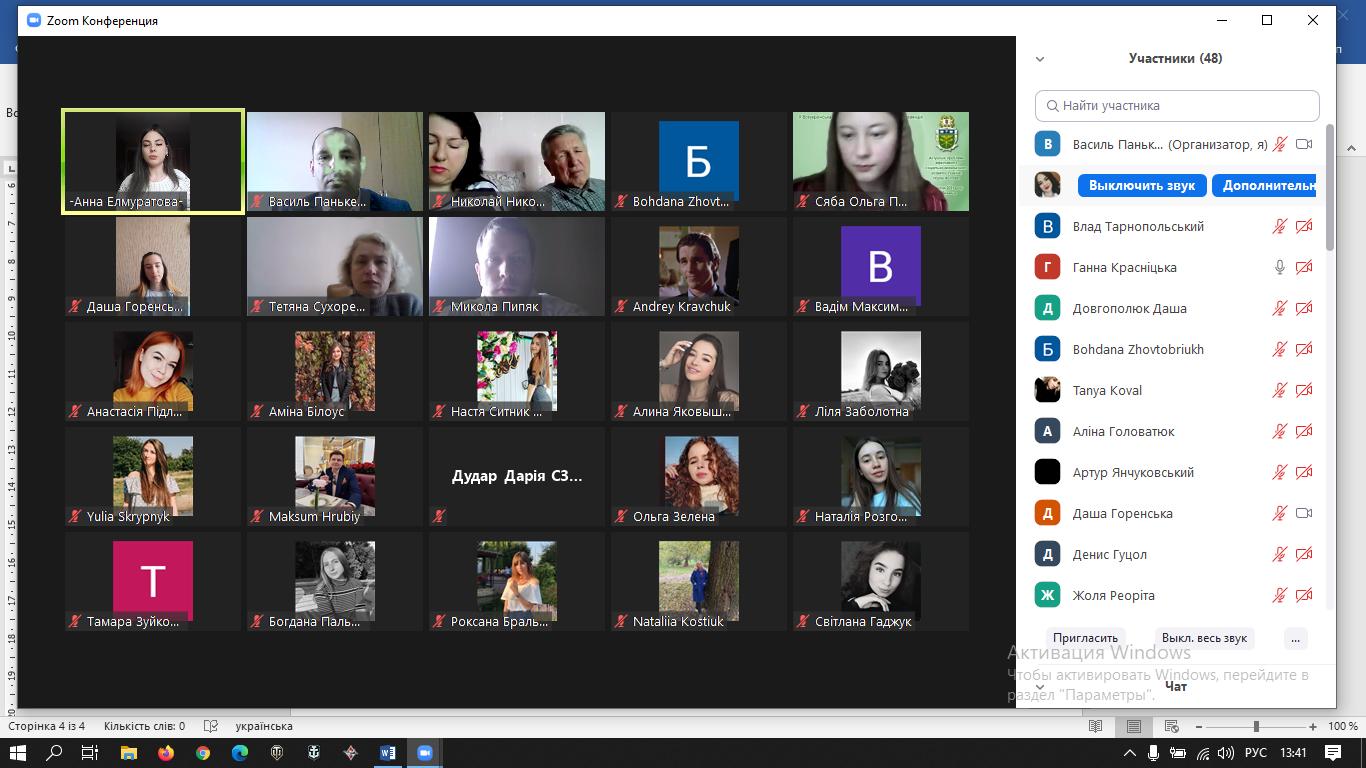Open Windows notification center icon
Image resolution: width=1366 pixels, height=768 pixels.
tap(1333, 753)
